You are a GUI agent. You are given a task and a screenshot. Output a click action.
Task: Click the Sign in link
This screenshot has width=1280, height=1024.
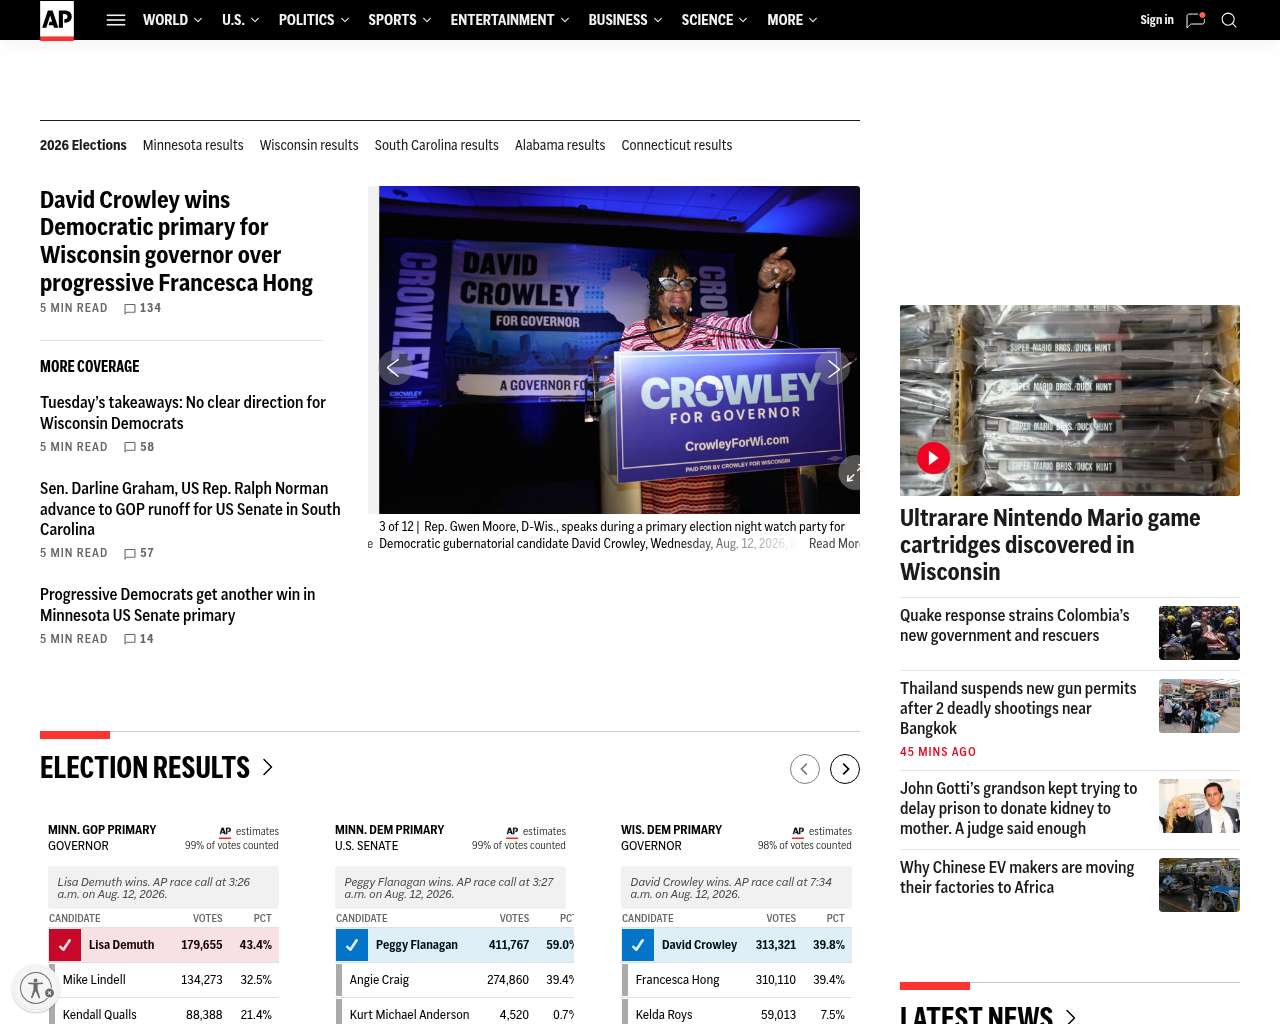[1157, 20]
